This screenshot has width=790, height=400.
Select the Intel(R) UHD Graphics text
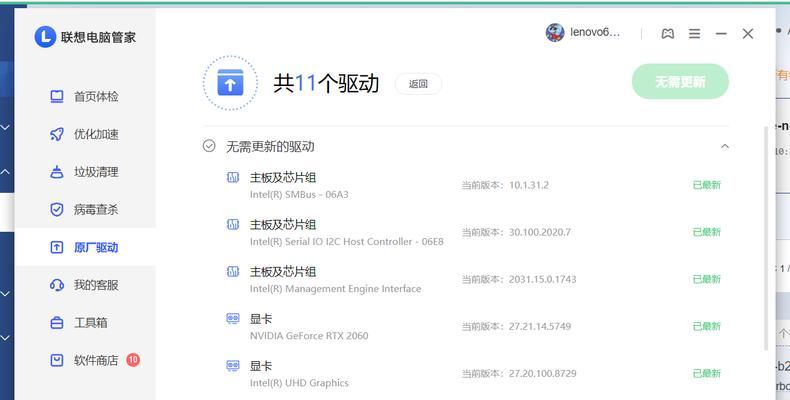coord(299,383)
